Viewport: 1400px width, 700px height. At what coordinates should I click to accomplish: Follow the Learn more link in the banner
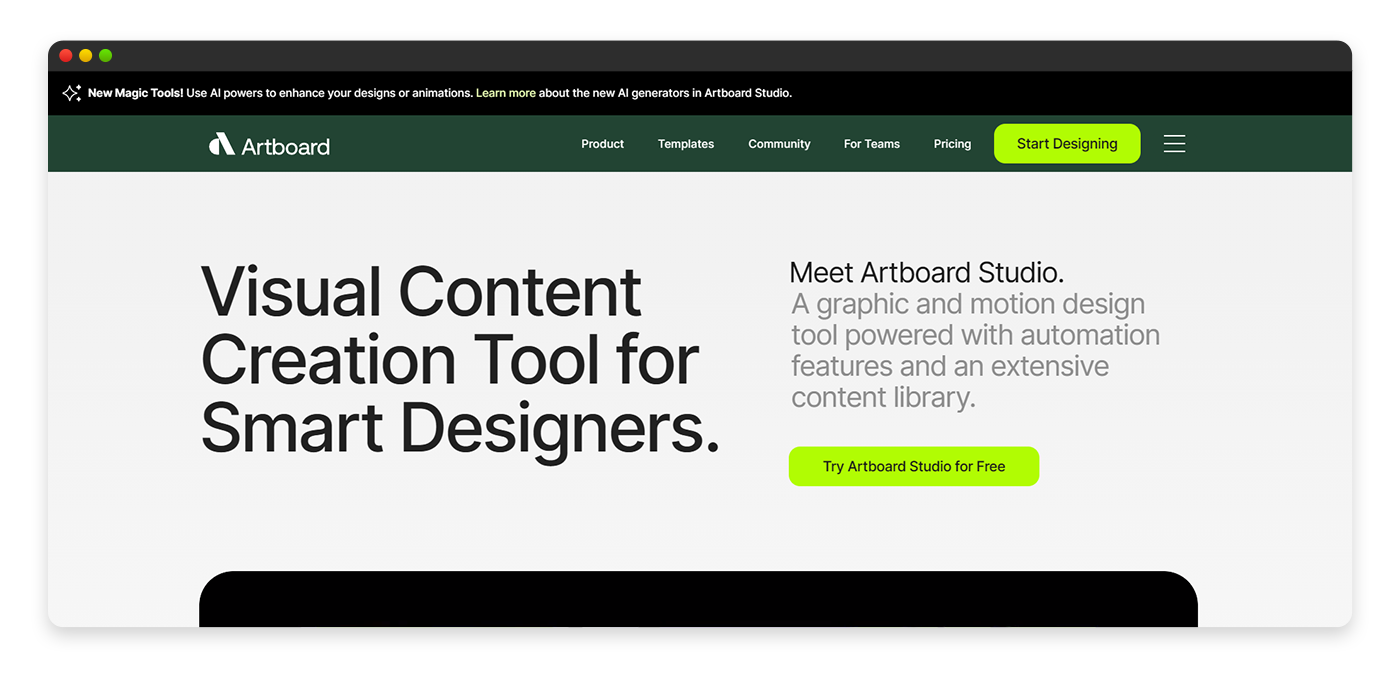[506, 93]
